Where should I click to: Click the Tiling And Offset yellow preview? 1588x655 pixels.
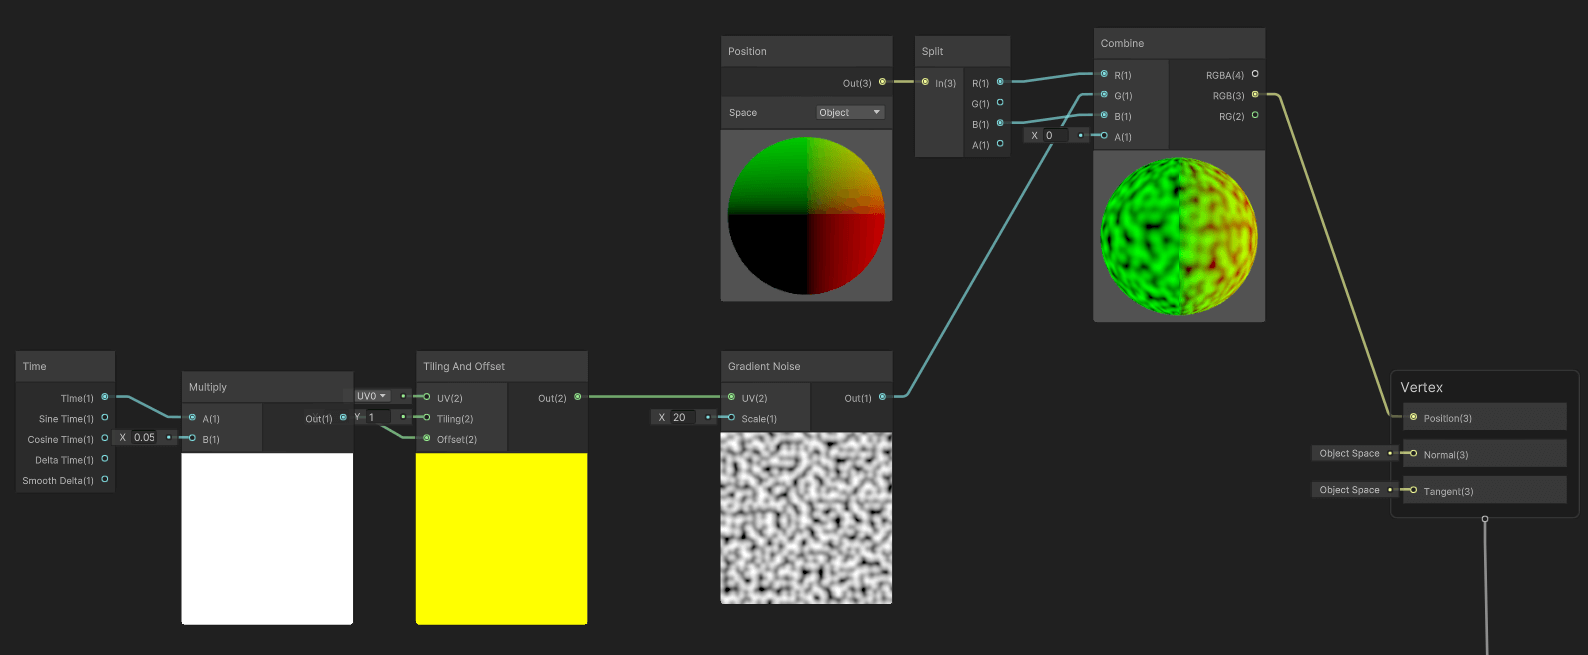pyautogui.click(x=502, y=539)
